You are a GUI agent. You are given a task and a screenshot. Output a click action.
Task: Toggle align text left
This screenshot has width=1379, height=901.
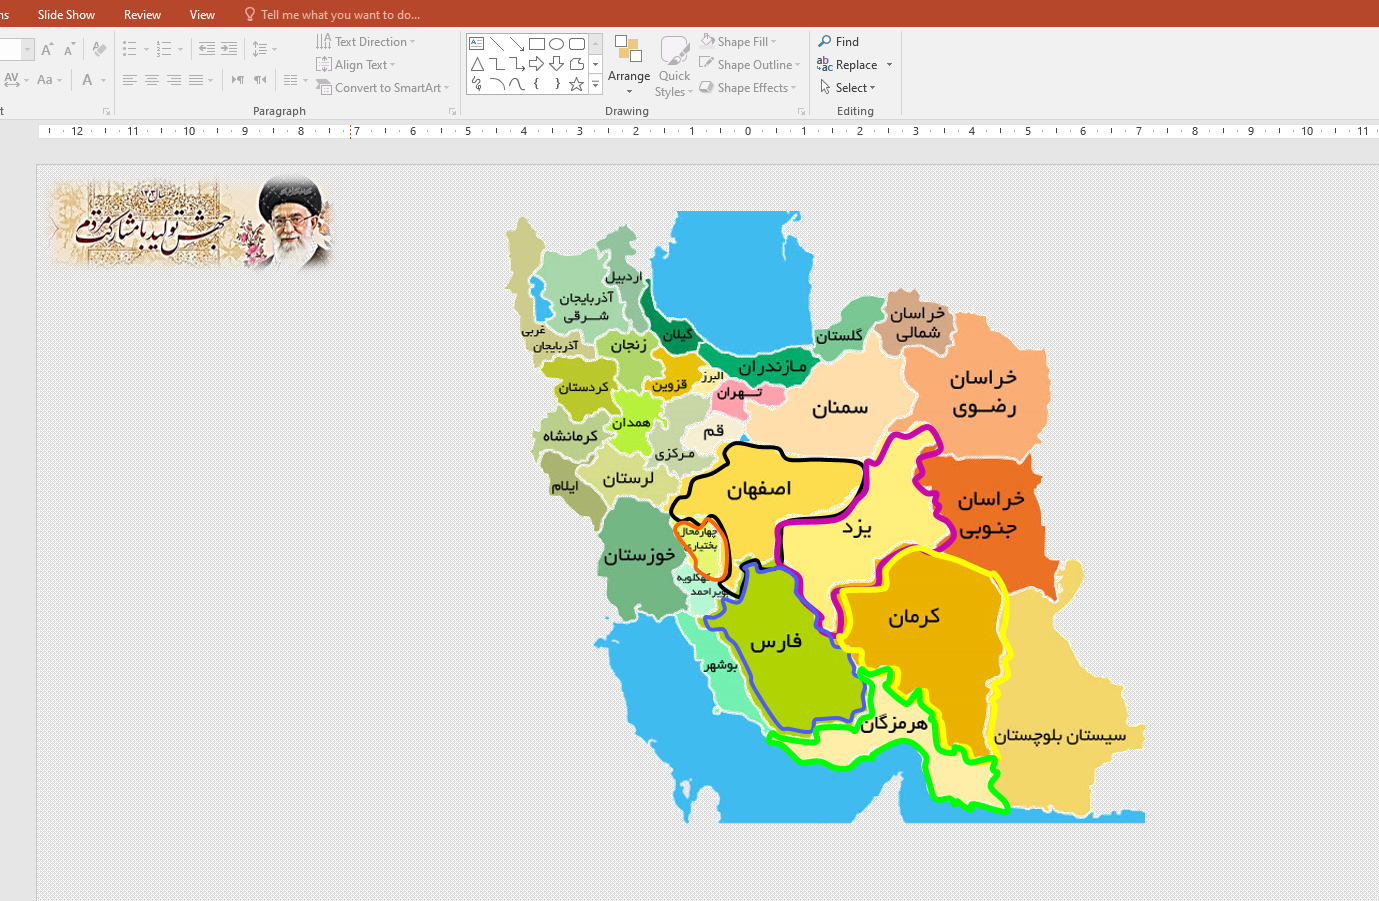tap(130, 80)
